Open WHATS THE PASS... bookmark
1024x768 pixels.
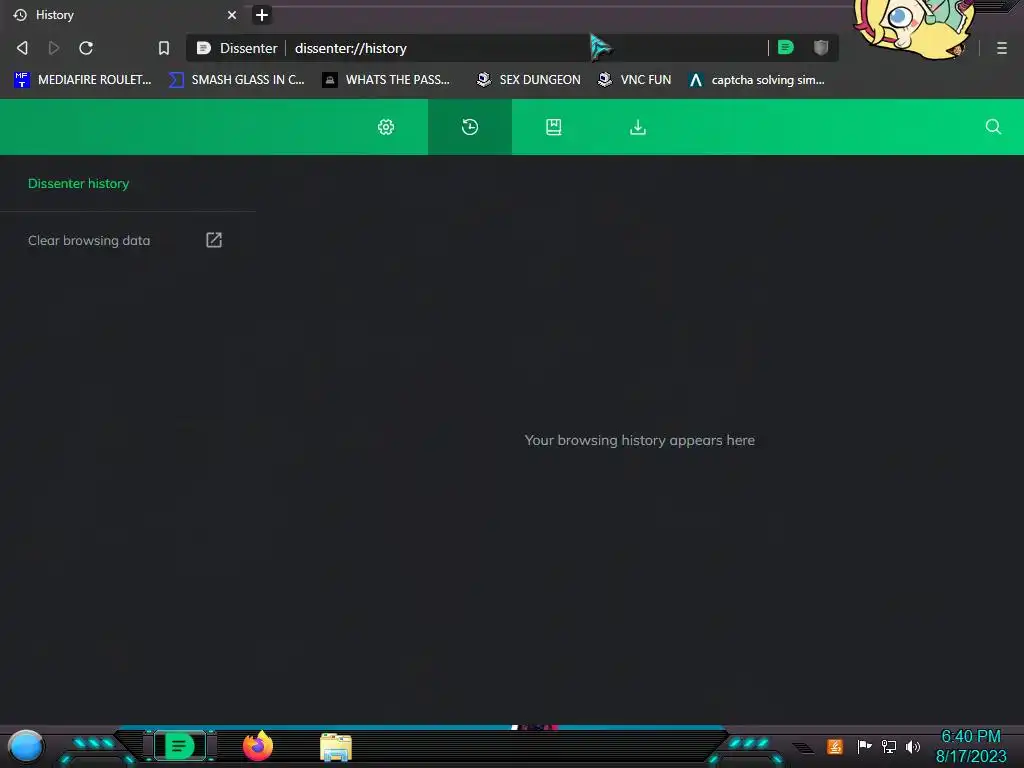point(386,80)
